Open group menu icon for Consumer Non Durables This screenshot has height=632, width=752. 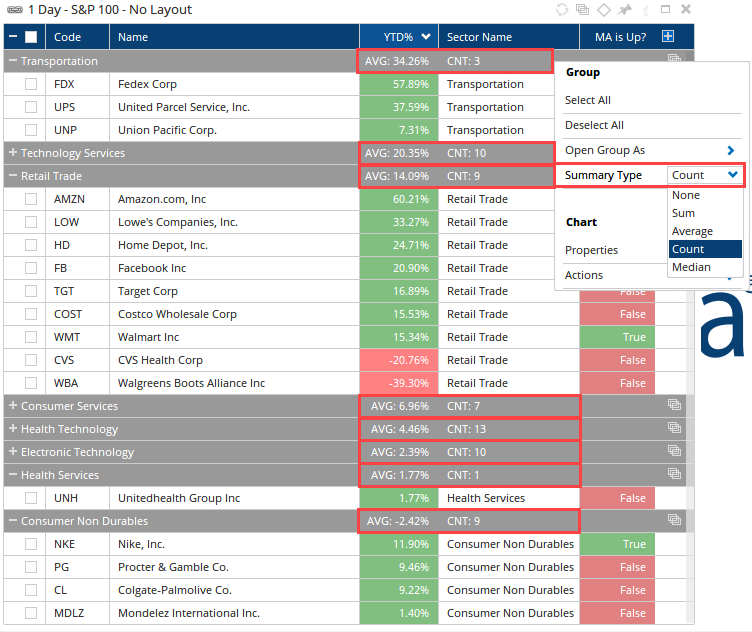coord(674,520)
